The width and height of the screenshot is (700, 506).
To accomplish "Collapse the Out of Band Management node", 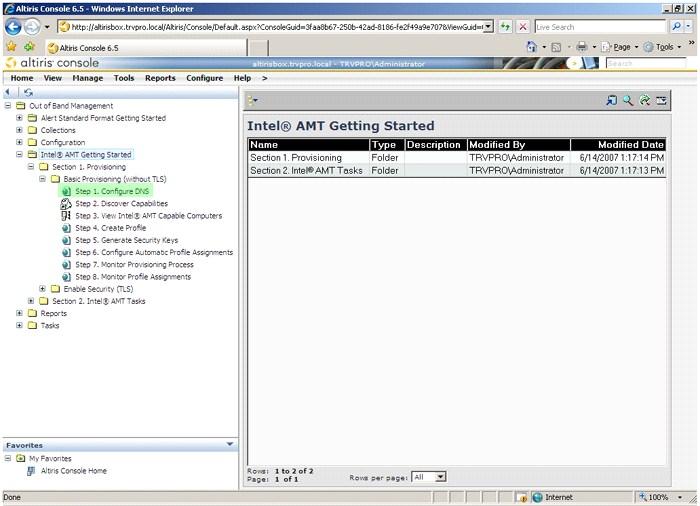I will tap(8, 106).
